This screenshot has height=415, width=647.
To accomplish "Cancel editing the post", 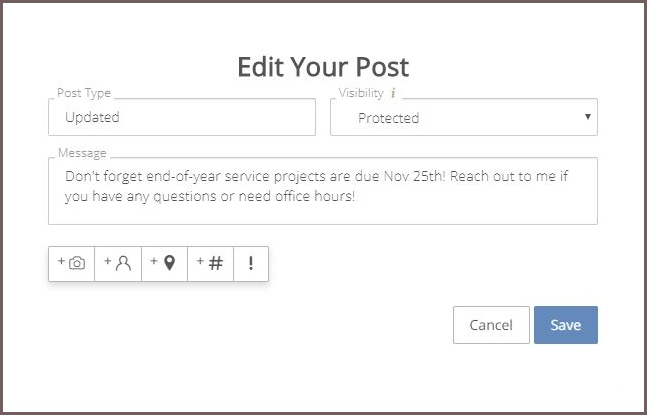I will pyautogui.click(x=491, y=325).
